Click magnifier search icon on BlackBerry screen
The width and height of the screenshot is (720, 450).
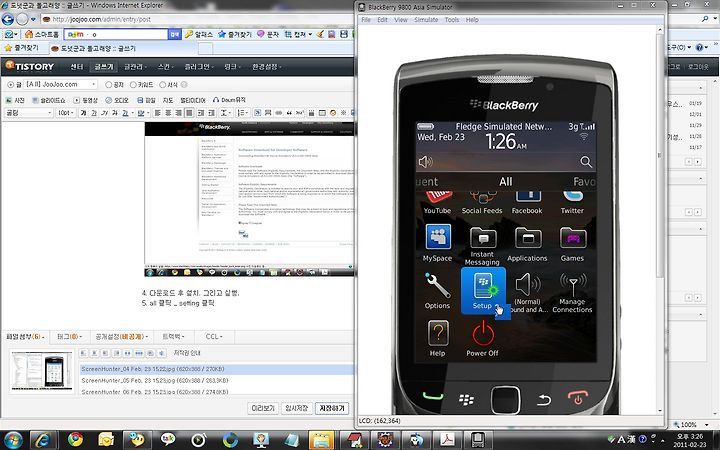586,162
